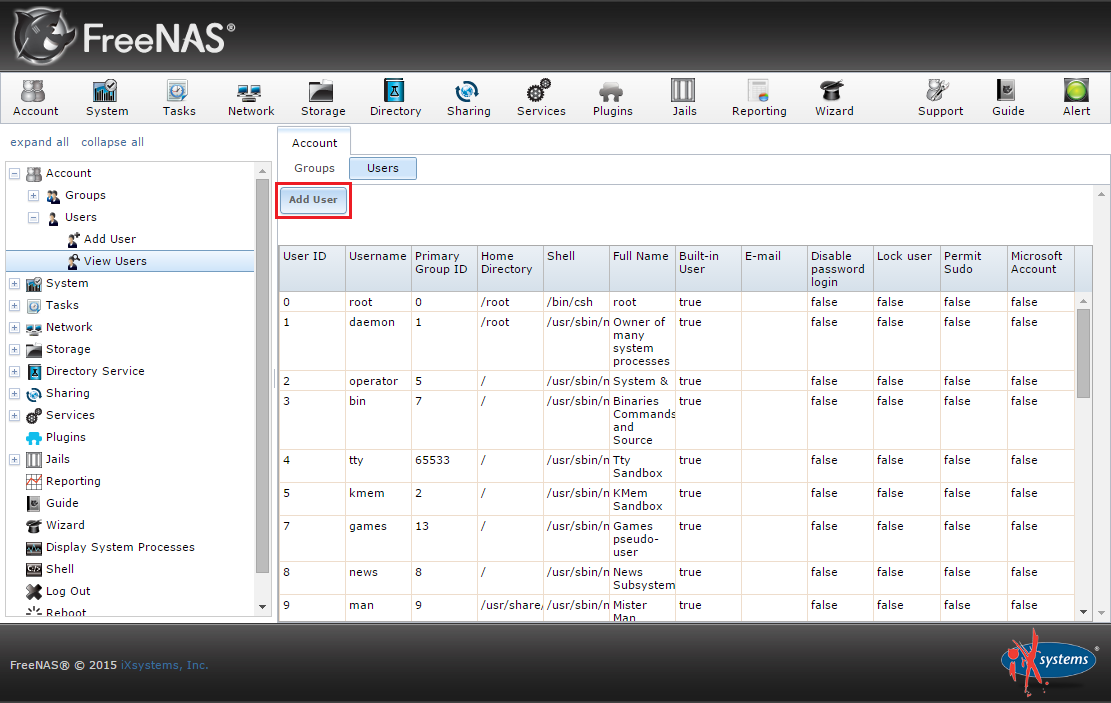Expand the System tree node

(x=14, y=283)
